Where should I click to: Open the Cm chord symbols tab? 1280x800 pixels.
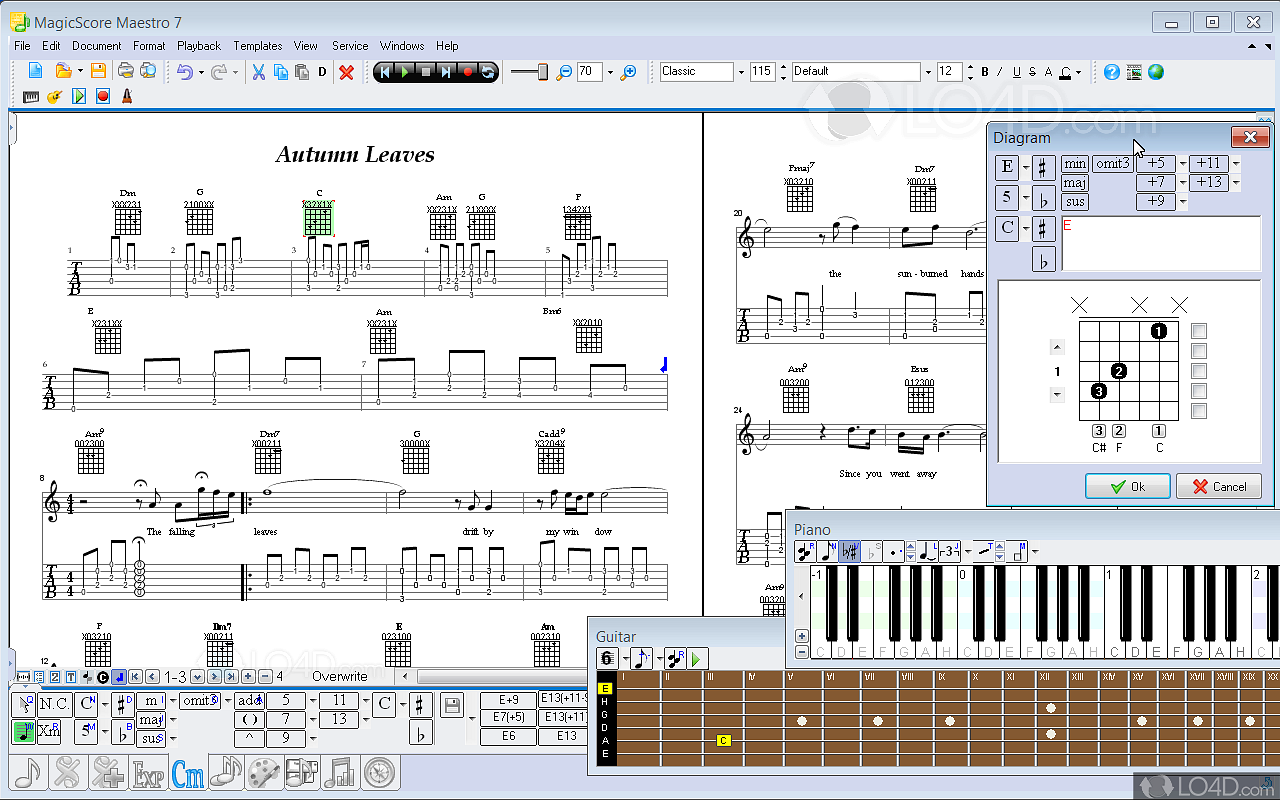(x=188, y=773)
